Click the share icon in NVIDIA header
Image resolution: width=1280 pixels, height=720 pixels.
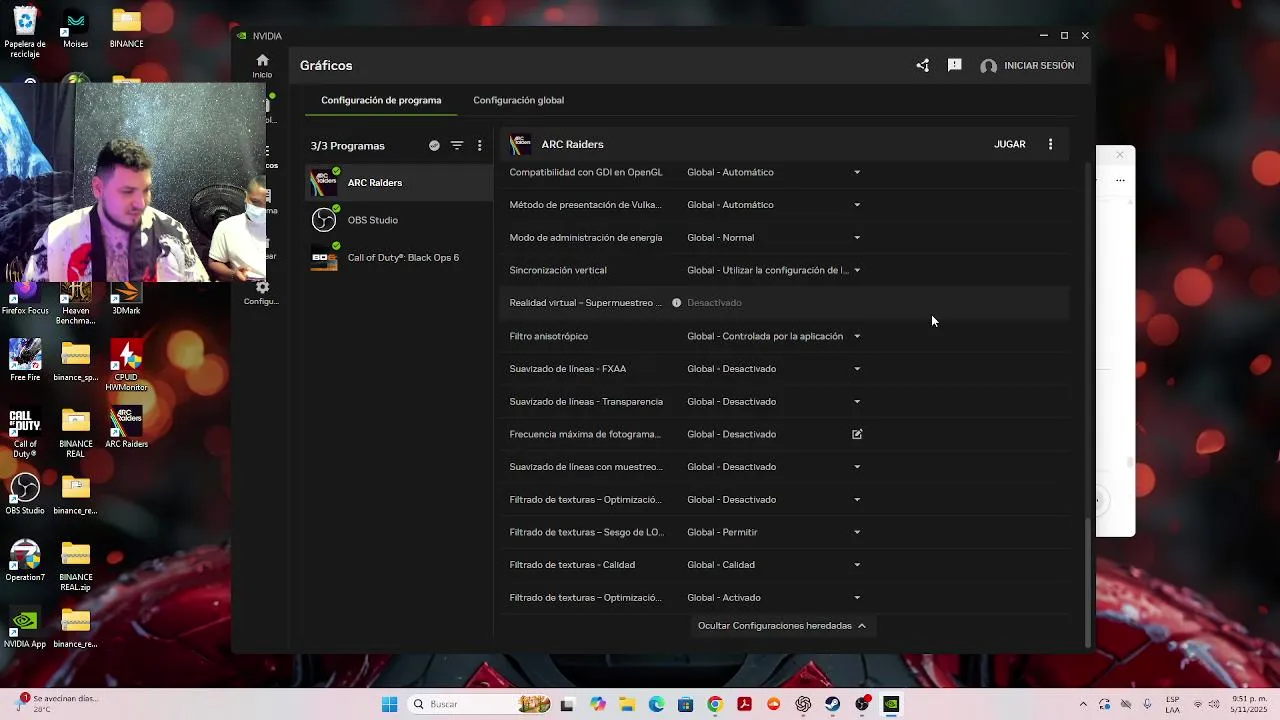pyautogui.click(x=922, y=66)
